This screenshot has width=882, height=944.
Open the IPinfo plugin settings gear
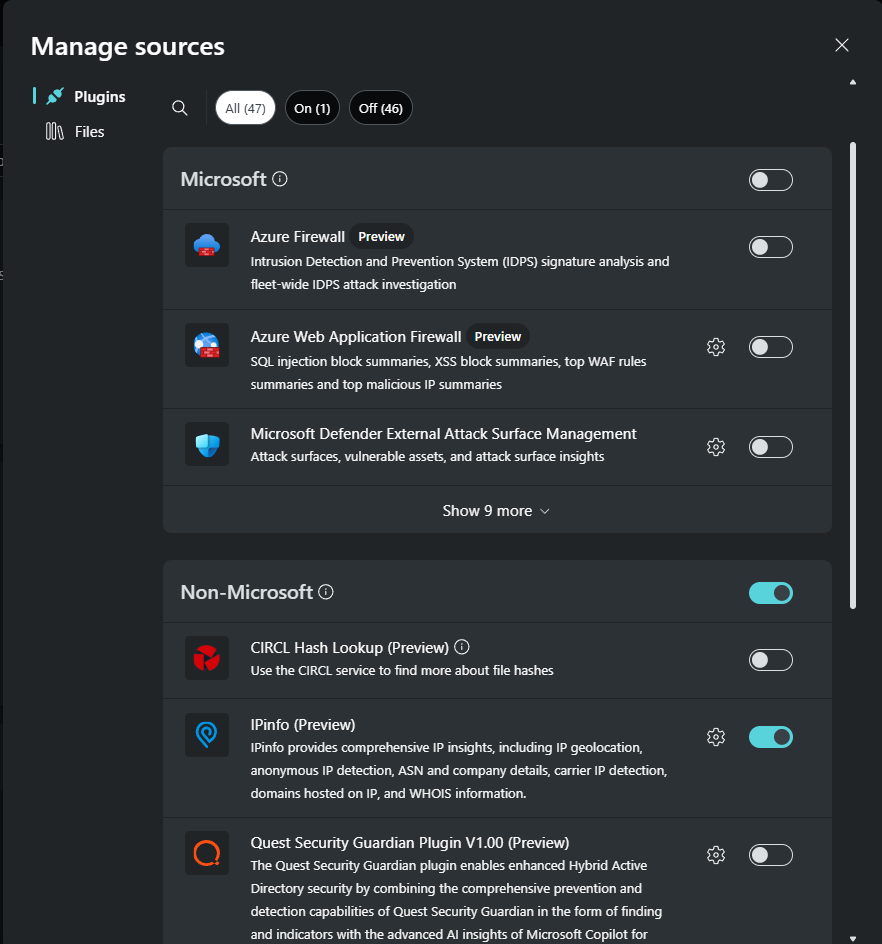[715, 737]
